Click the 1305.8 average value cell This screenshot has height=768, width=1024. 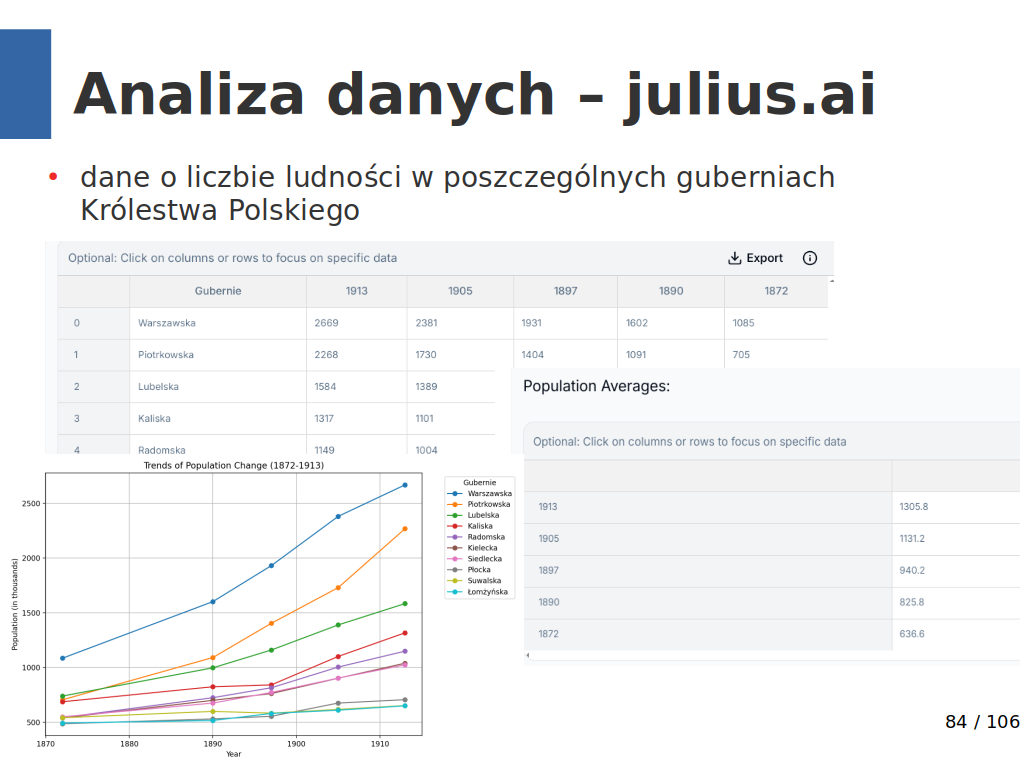pyautogui.click(x=914, y=507)
